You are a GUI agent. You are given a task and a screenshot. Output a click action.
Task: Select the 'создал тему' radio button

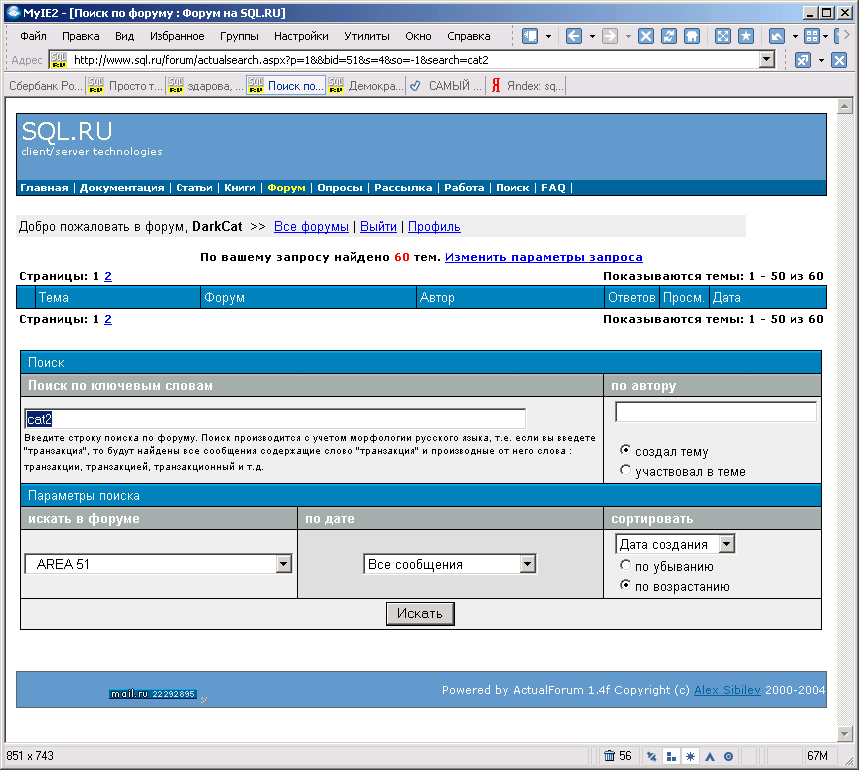(x=626, y=451)
